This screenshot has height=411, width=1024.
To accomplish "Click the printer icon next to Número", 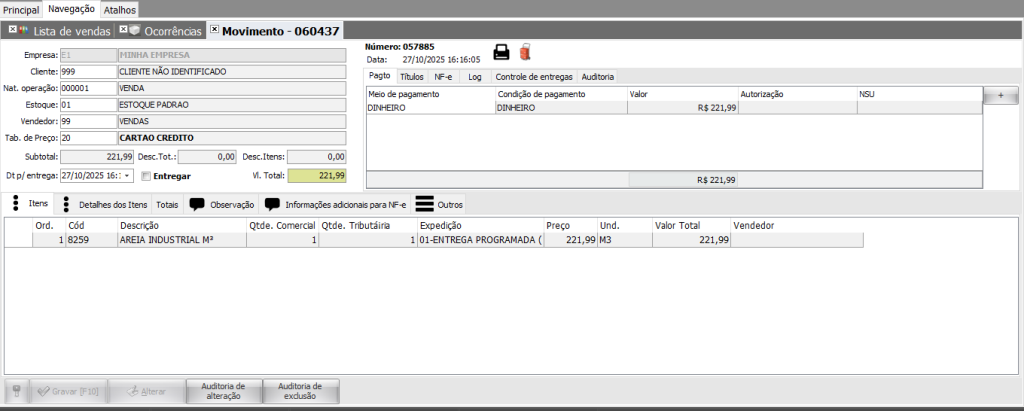I will coord(502,53).
